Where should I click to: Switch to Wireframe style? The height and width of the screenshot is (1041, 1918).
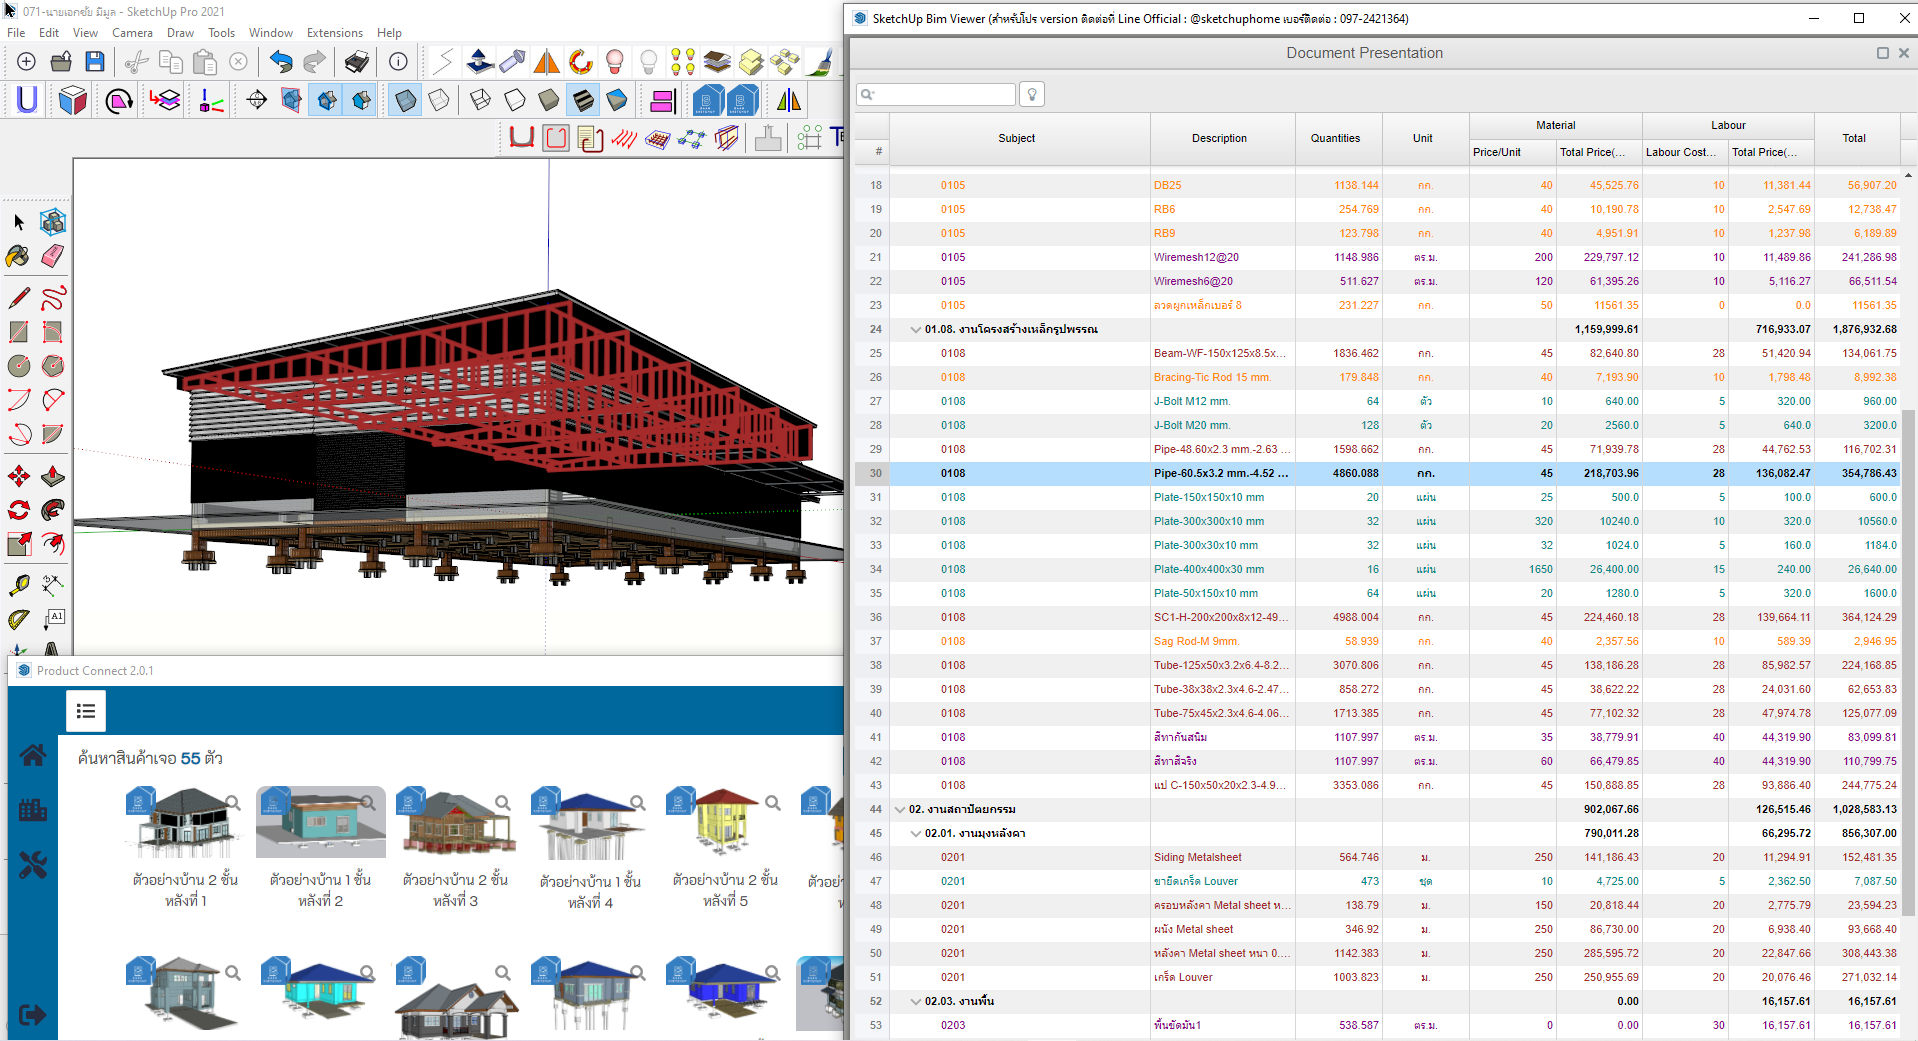tap(481, 100)
